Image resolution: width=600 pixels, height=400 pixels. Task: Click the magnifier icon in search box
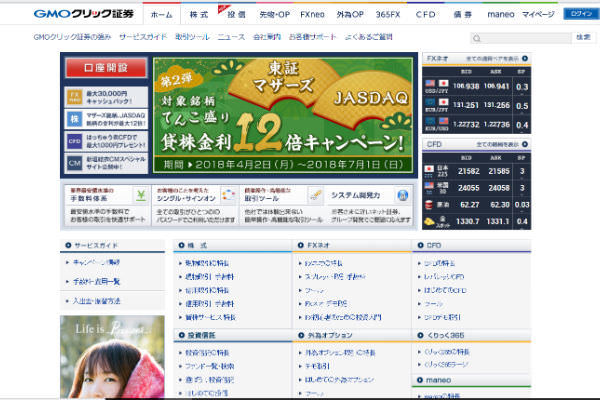(476, 38)
